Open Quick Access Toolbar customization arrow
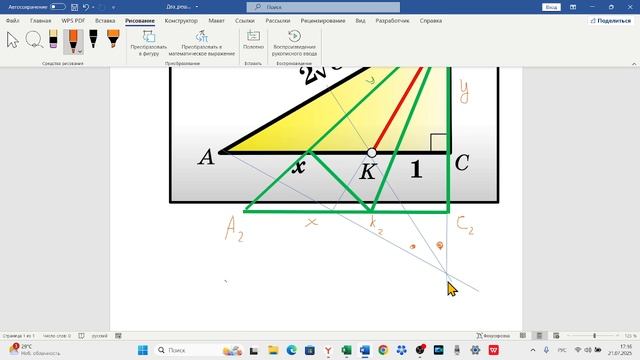640x360 pixels. [x=113, y=7]
